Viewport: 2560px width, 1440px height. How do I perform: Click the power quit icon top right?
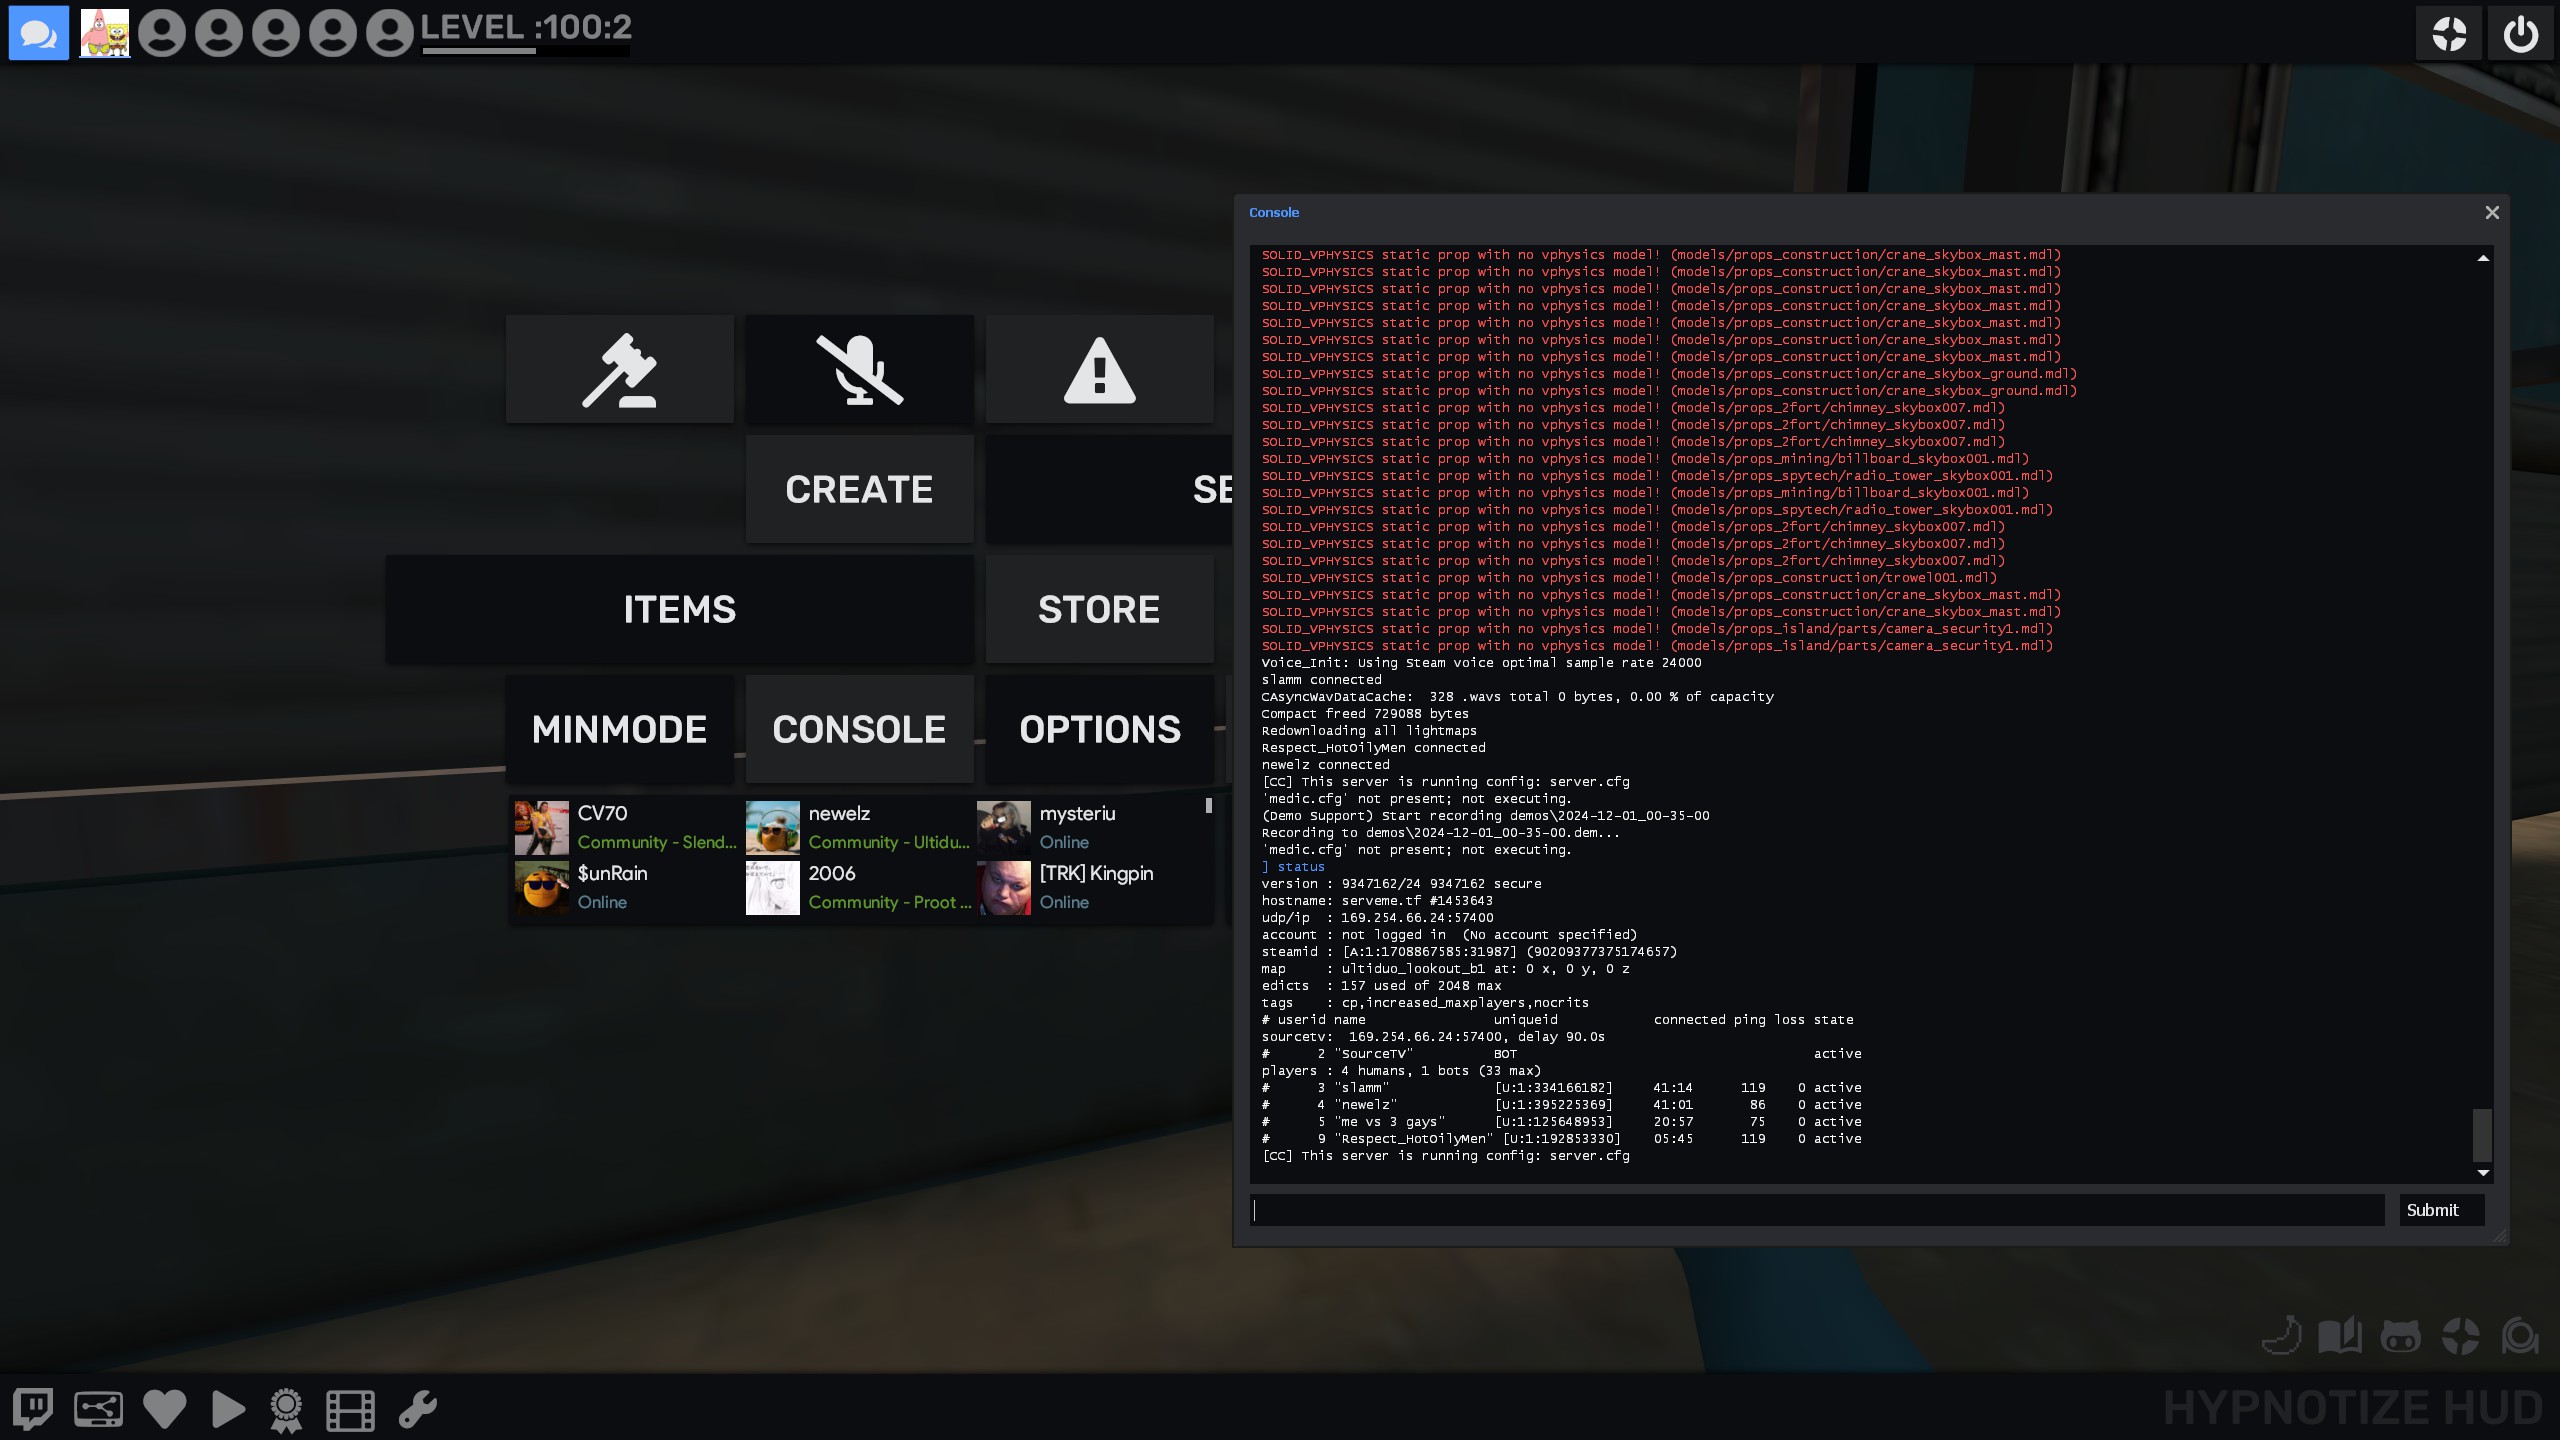[2520, 34]
